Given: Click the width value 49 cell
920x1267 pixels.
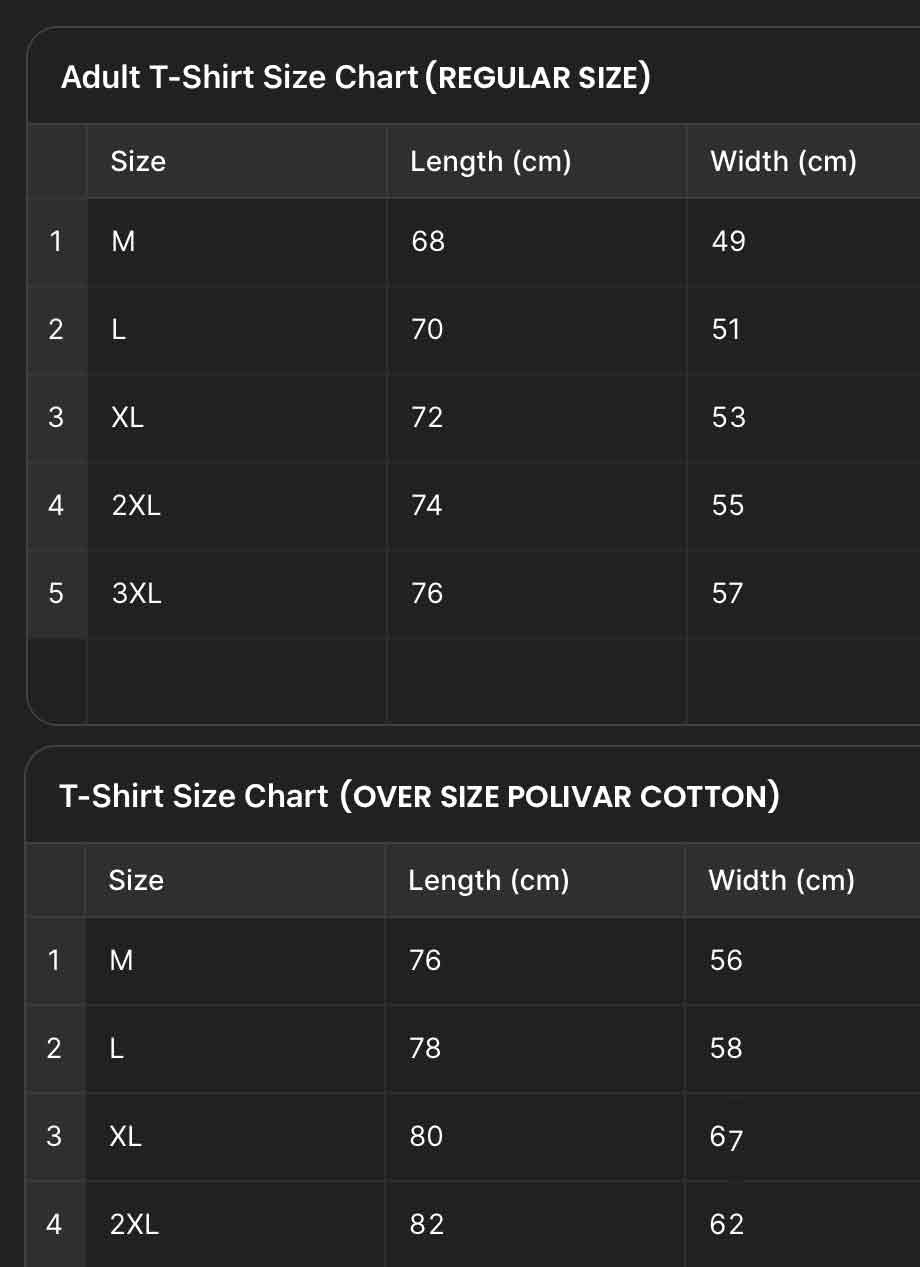Looking at the screenshot, I should (729, 241).
